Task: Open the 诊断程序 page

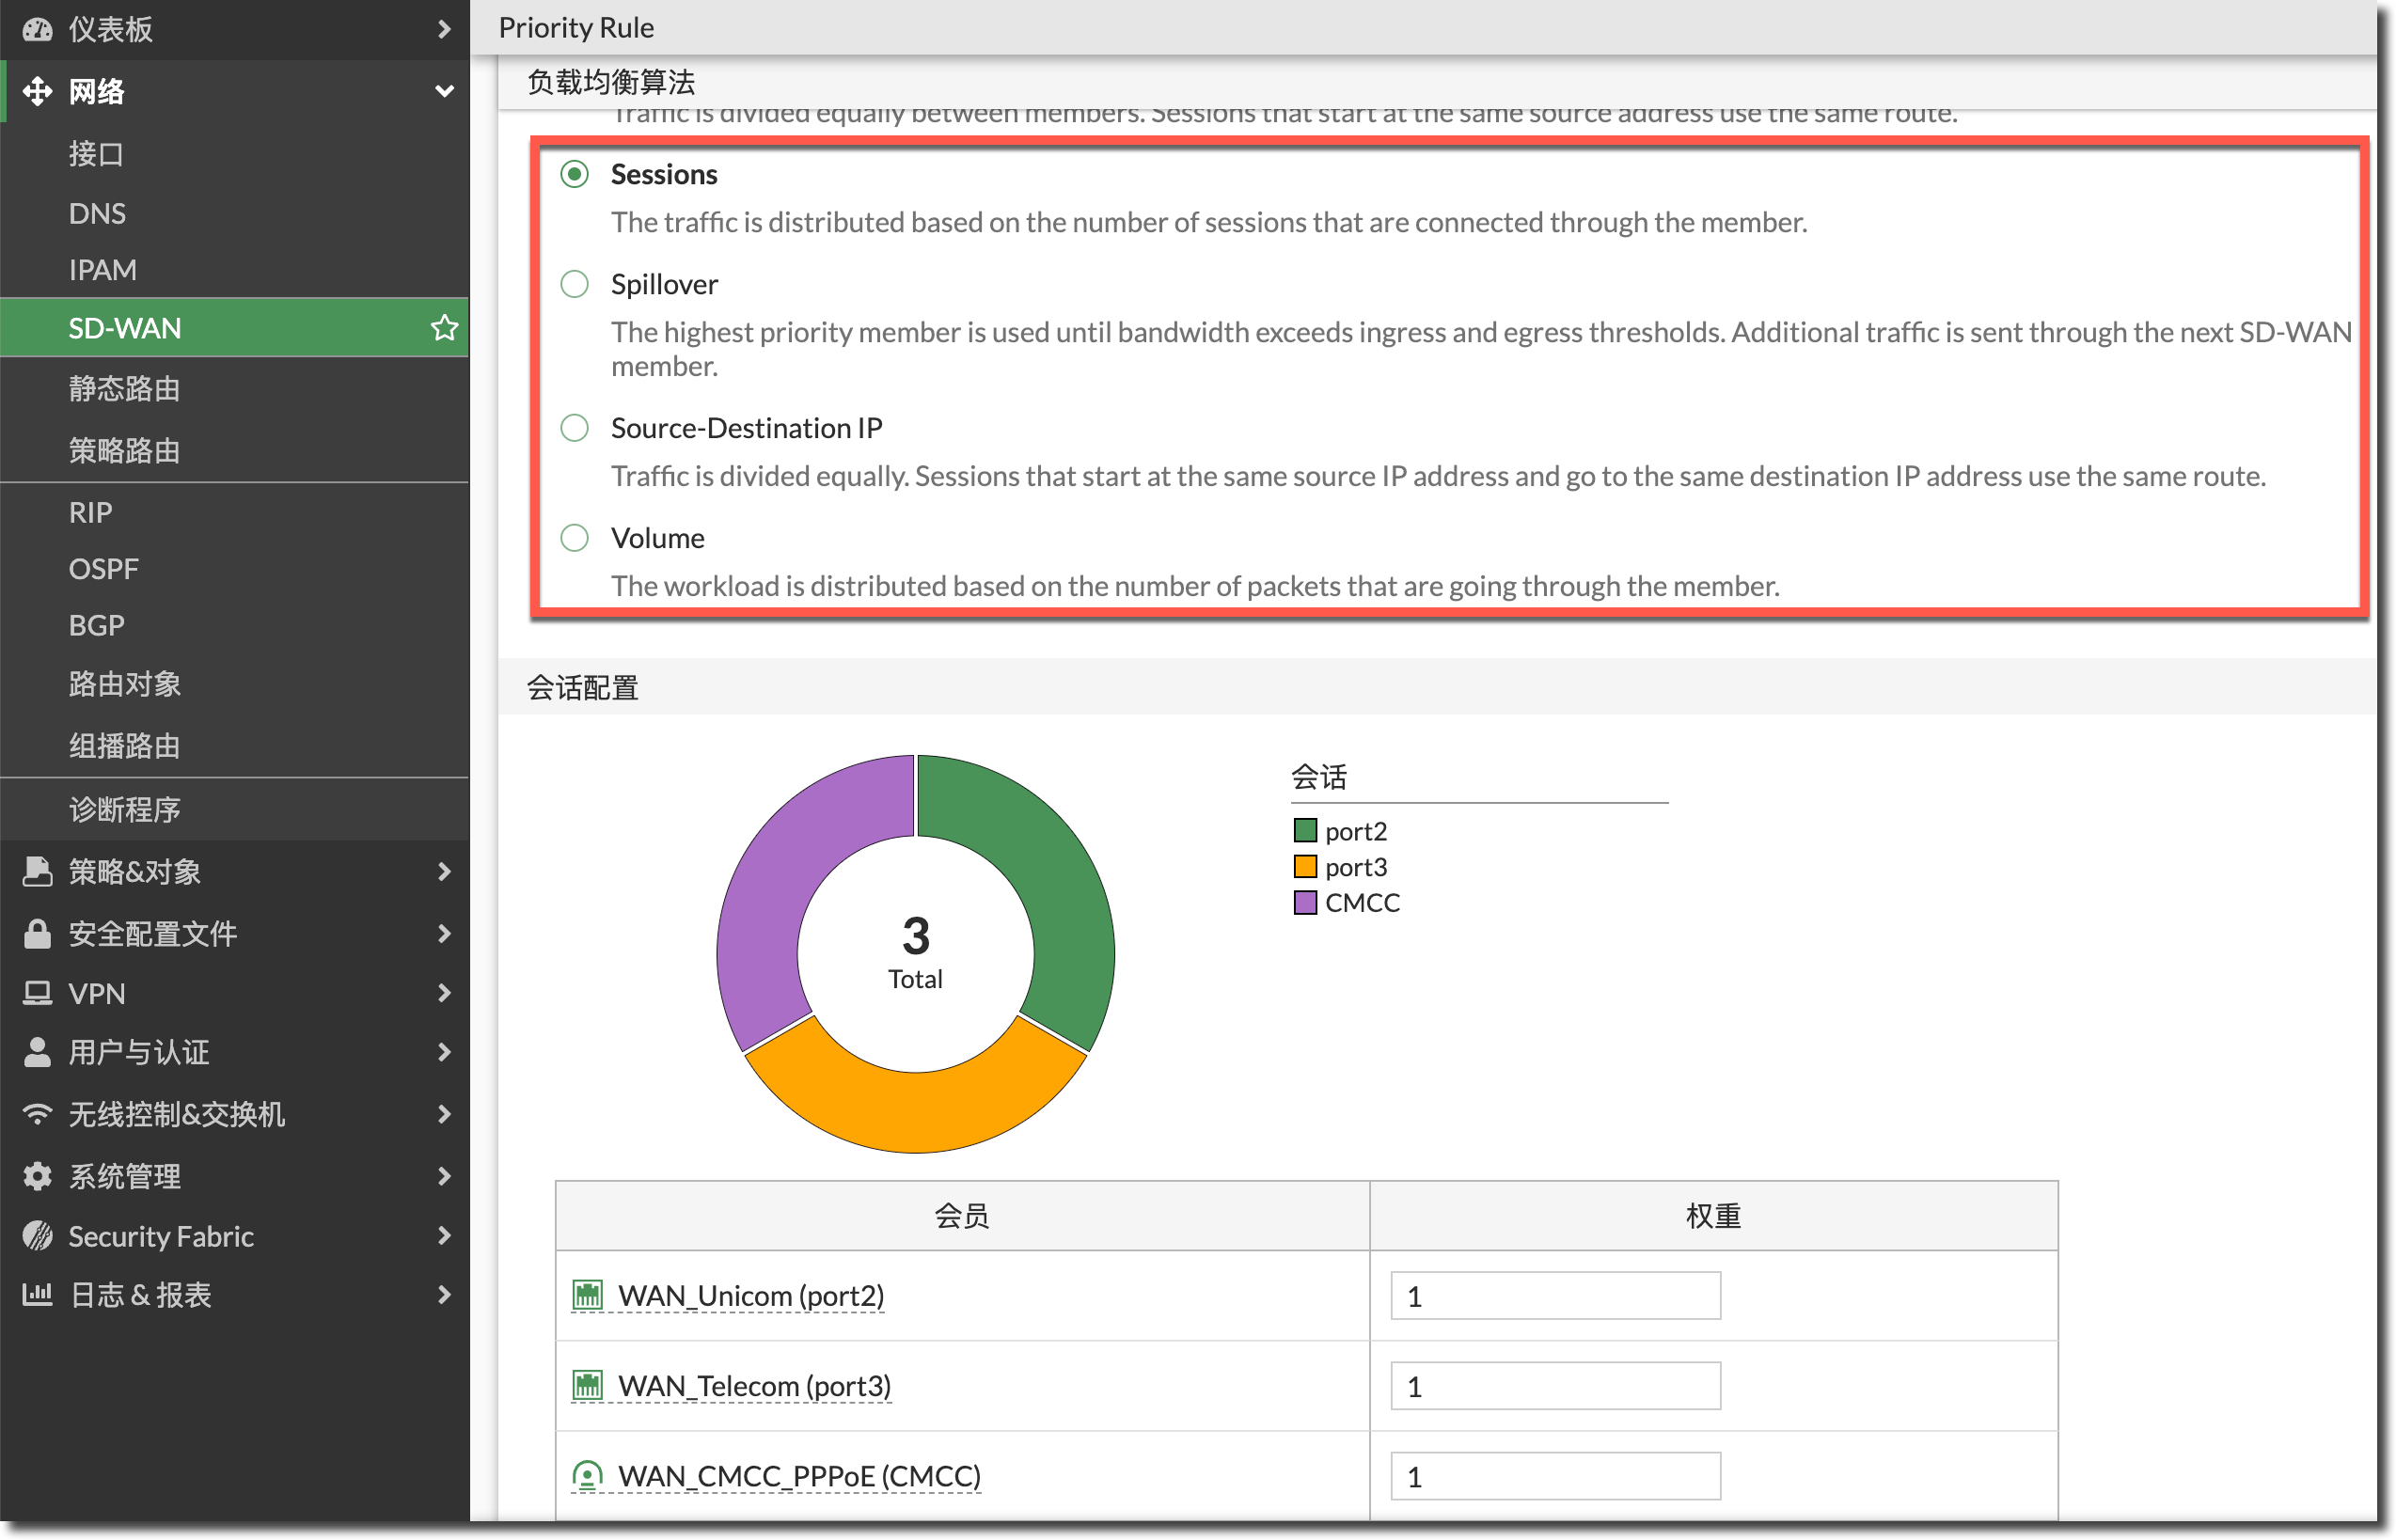Action: pyautogui.click(x=124, y=809)
